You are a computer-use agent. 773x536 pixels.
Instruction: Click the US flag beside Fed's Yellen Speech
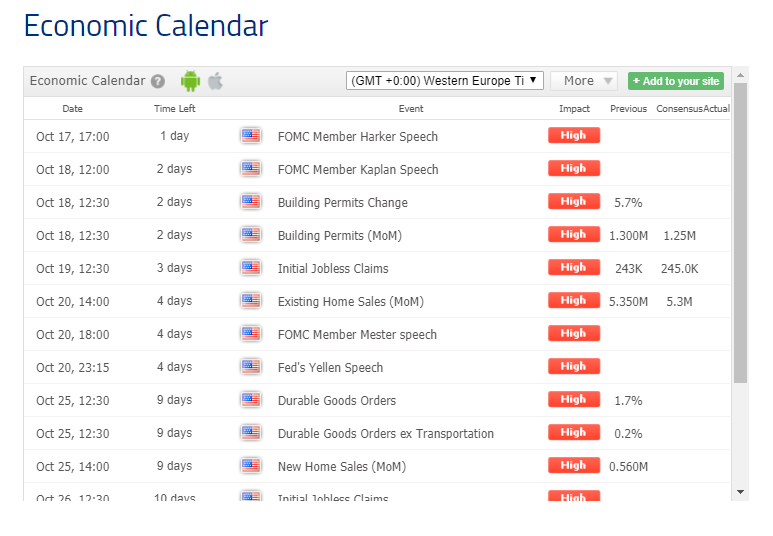250,367
